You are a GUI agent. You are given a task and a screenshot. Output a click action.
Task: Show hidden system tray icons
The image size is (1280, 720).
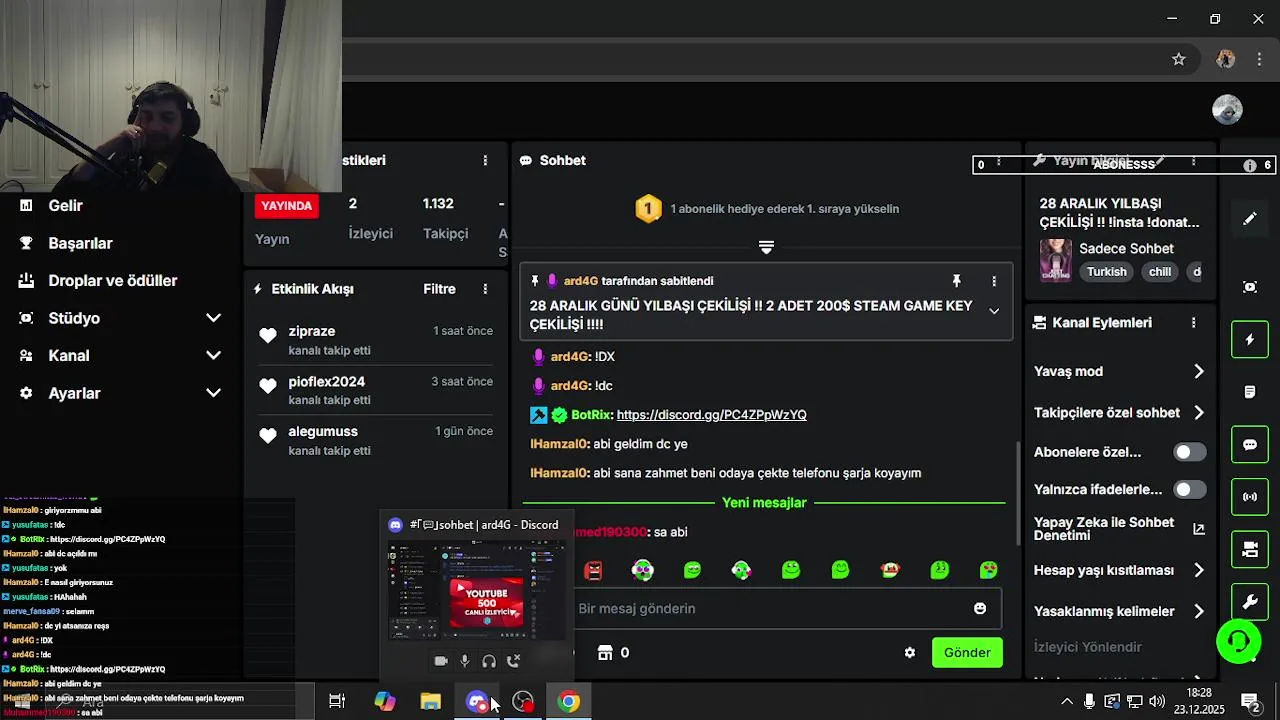(x=1066, y=701)
